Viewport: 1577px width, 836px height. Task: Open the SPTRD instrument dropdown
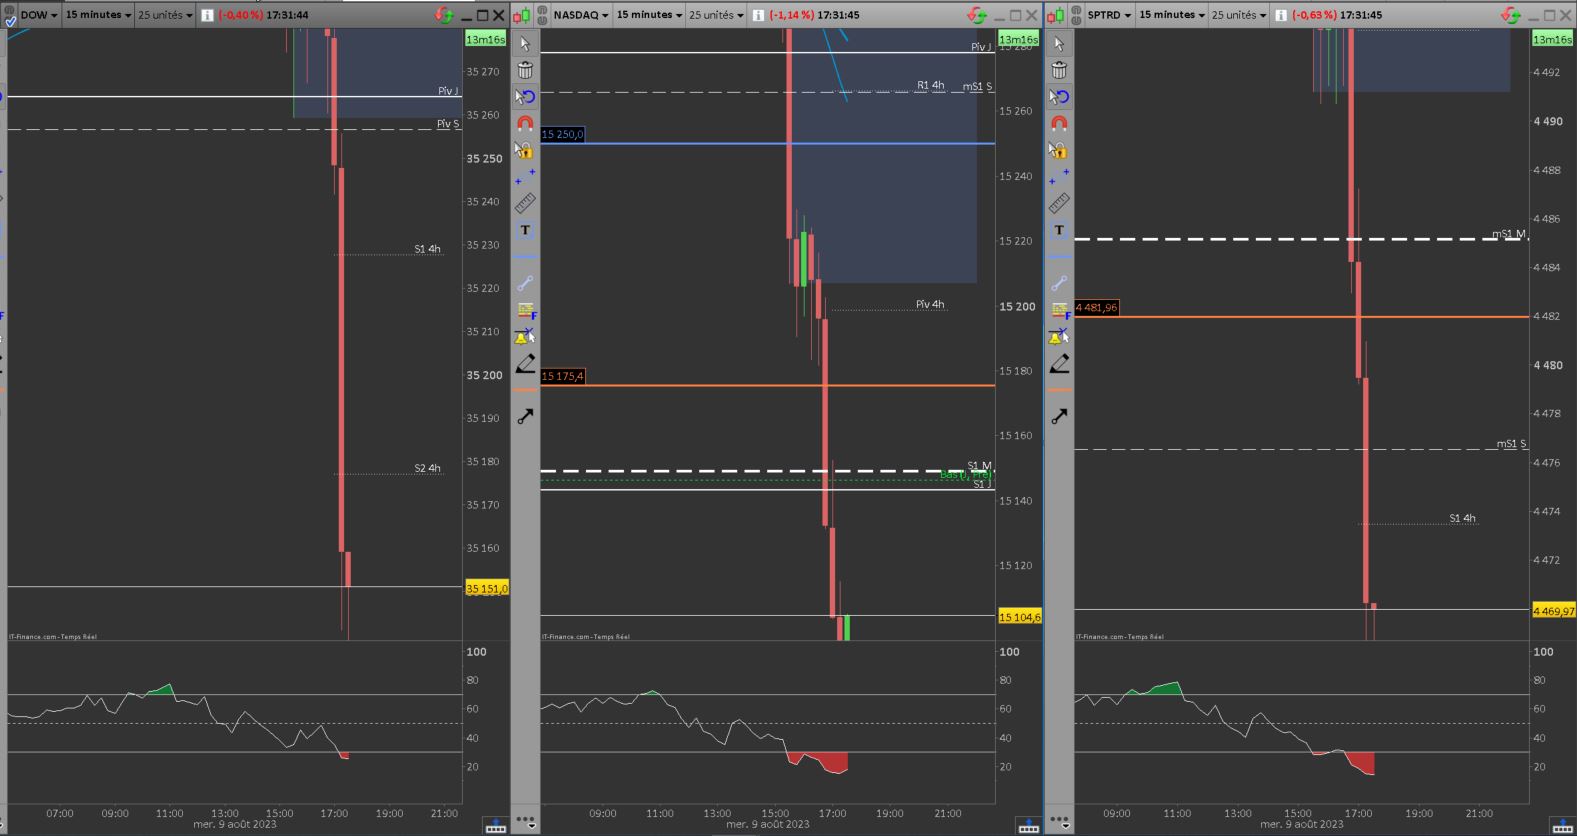[1109, 15]
